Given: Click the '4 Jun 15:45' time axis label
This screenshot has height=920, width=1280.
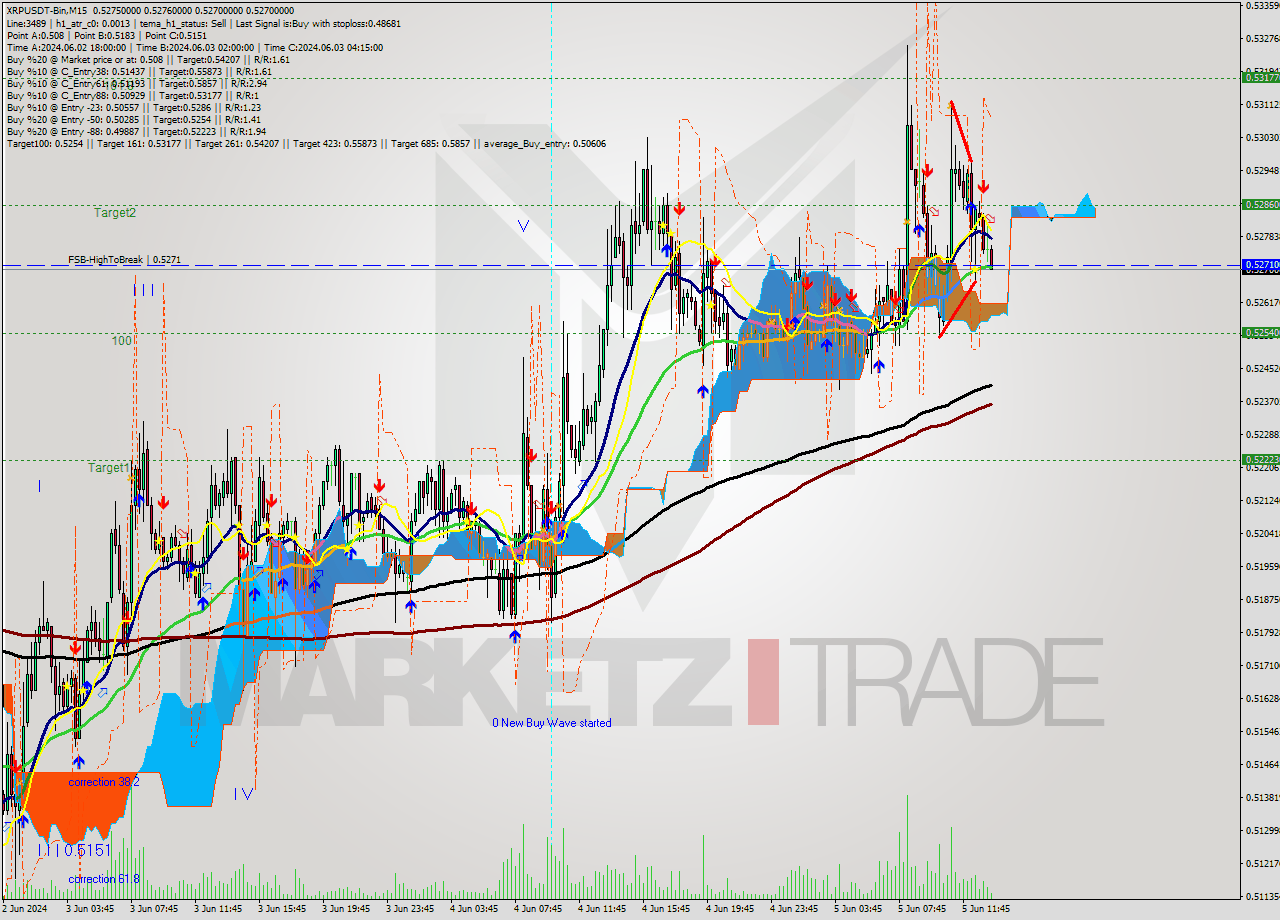Looking at the screenshot, I should pyautogui.click(x=665, y=909).
